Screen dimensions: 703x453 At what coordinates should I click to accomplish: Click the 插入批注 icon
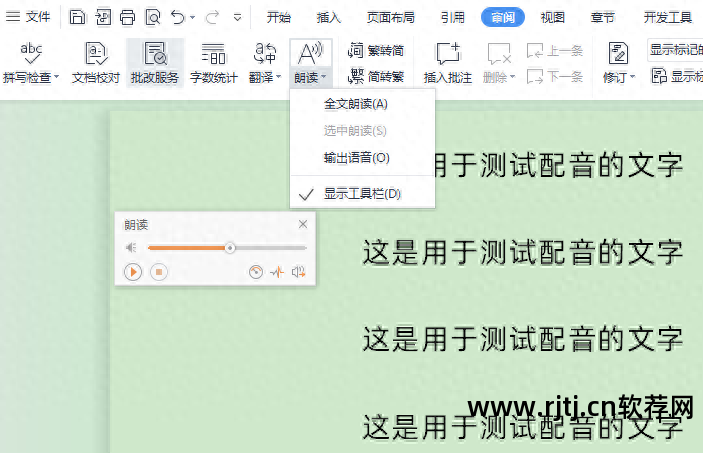coord(448,53)
